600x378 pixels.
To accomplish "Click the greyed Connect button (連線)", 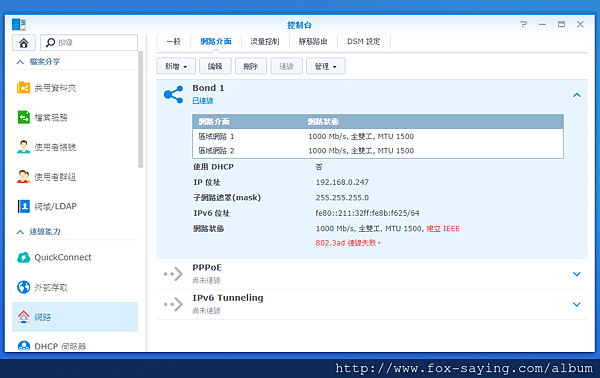I will point(286,66).
